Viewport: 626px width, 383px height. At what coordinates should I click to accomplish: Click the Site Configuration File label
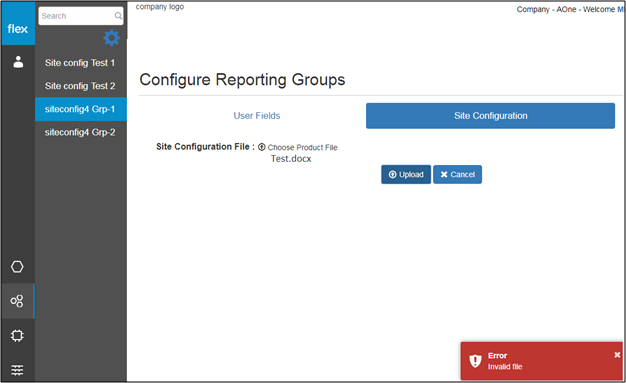click(205, 147)
